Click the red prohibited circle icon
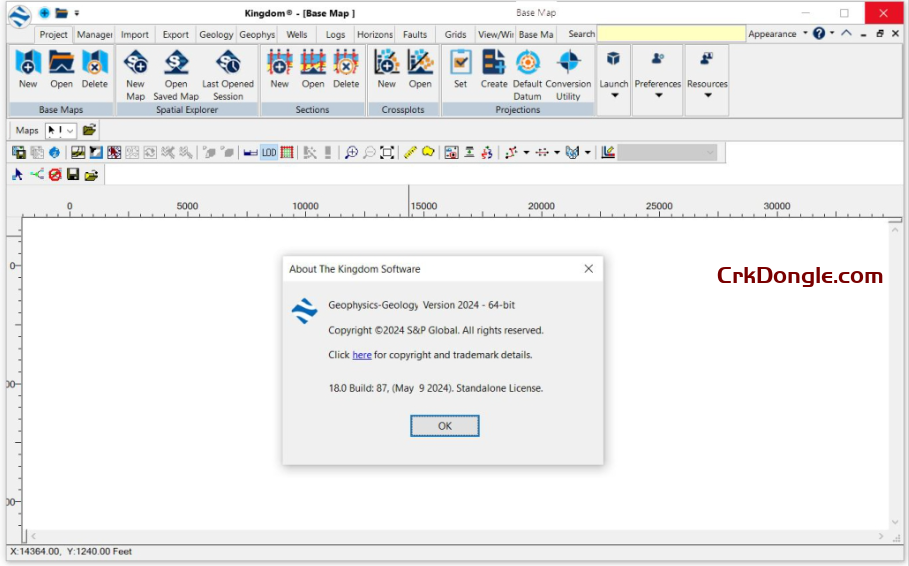The width and height of the screenshot is (909, 566). click(x=55, y=175)
